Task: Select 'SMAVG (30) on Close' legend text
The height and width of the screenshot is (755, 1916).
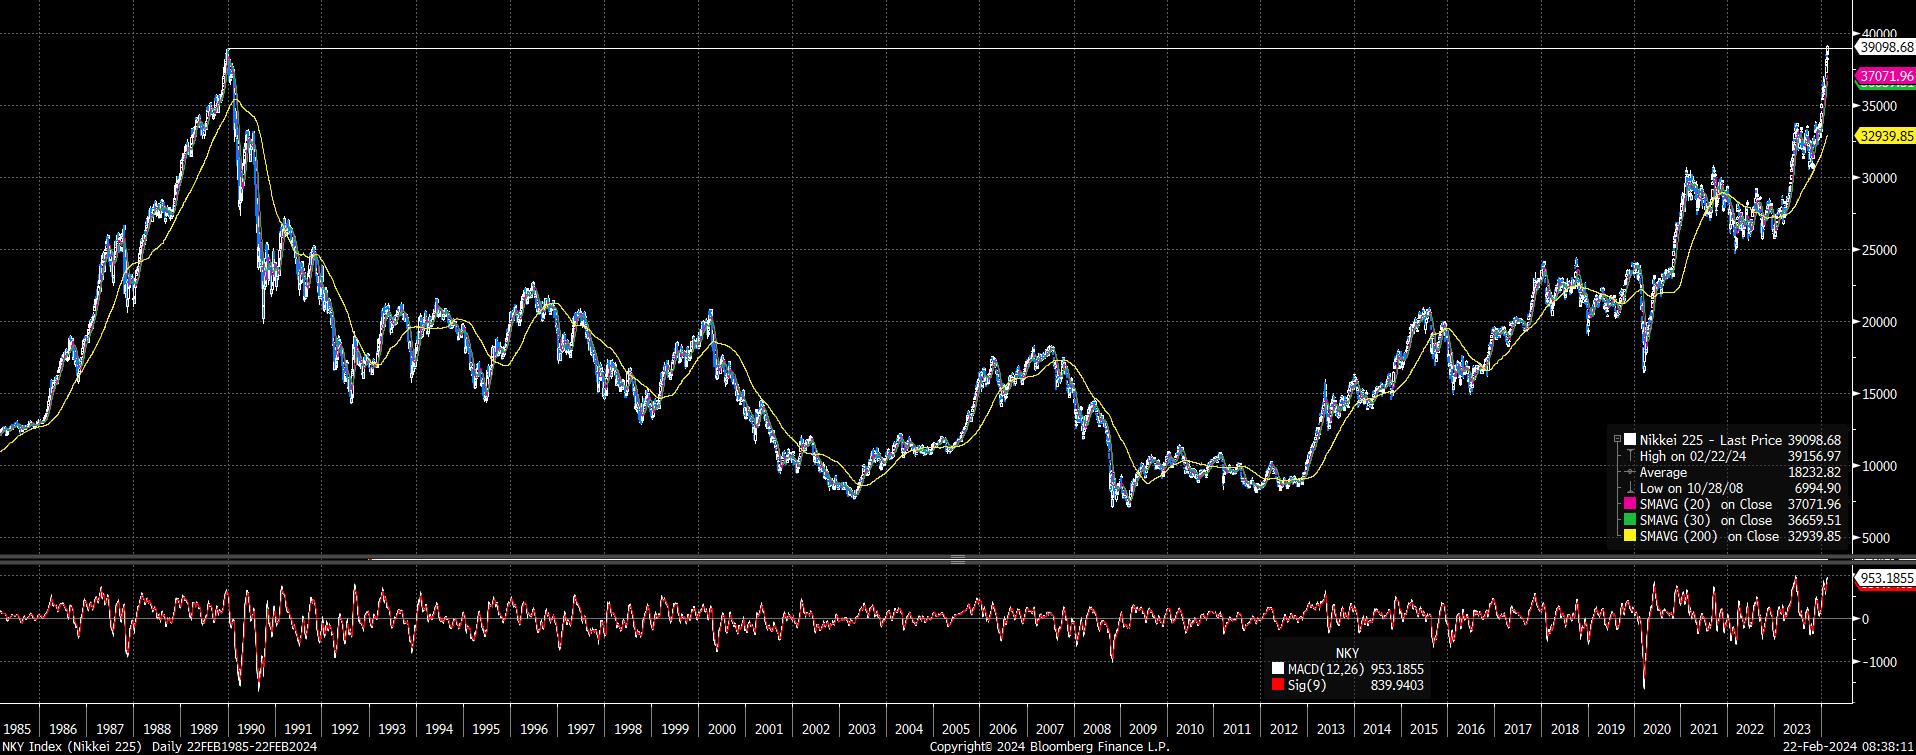Action: (1706, 520)
